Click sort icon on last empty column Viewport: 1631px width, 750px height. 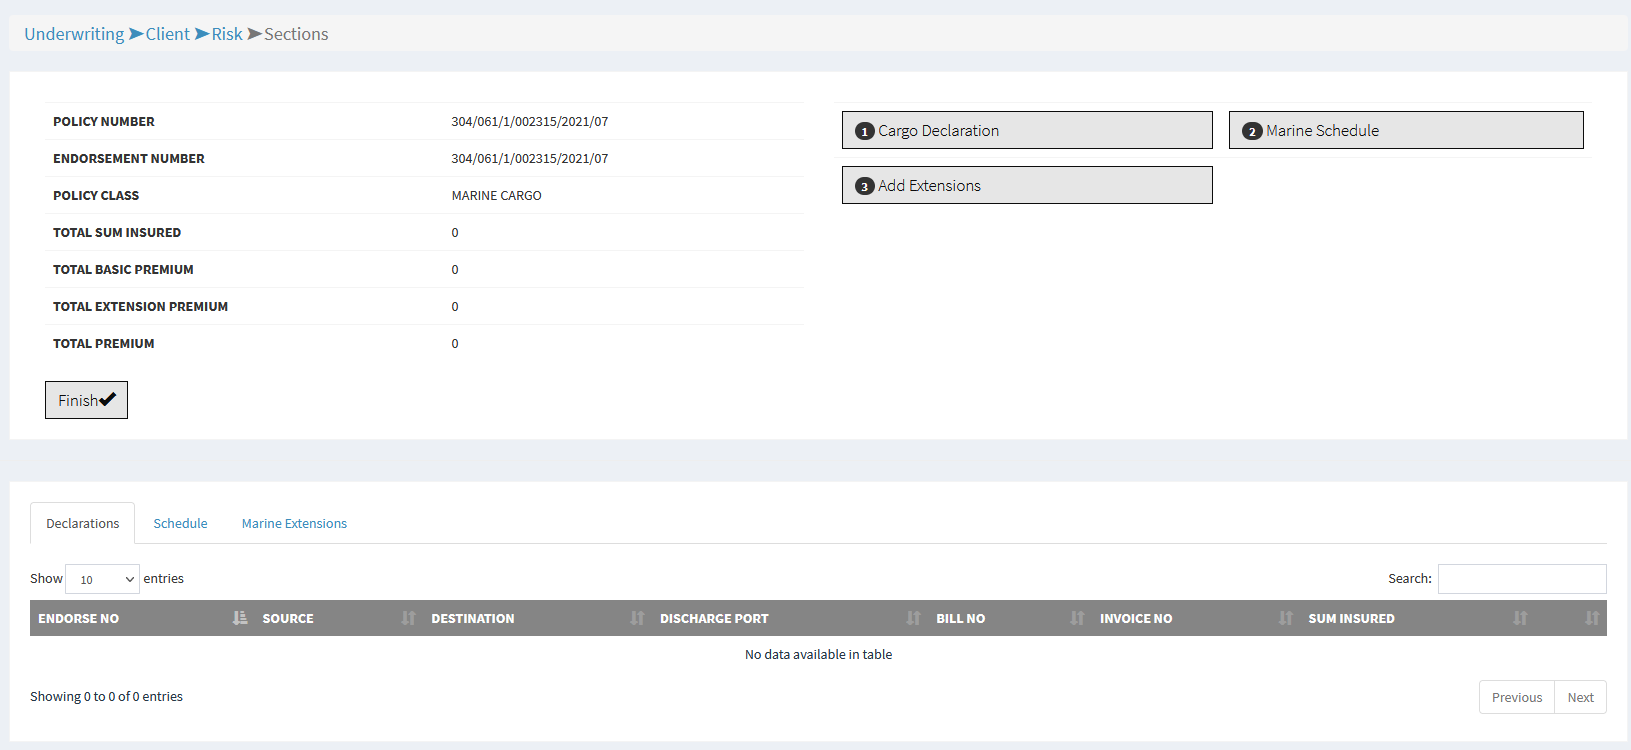(x=1592, y=618)
